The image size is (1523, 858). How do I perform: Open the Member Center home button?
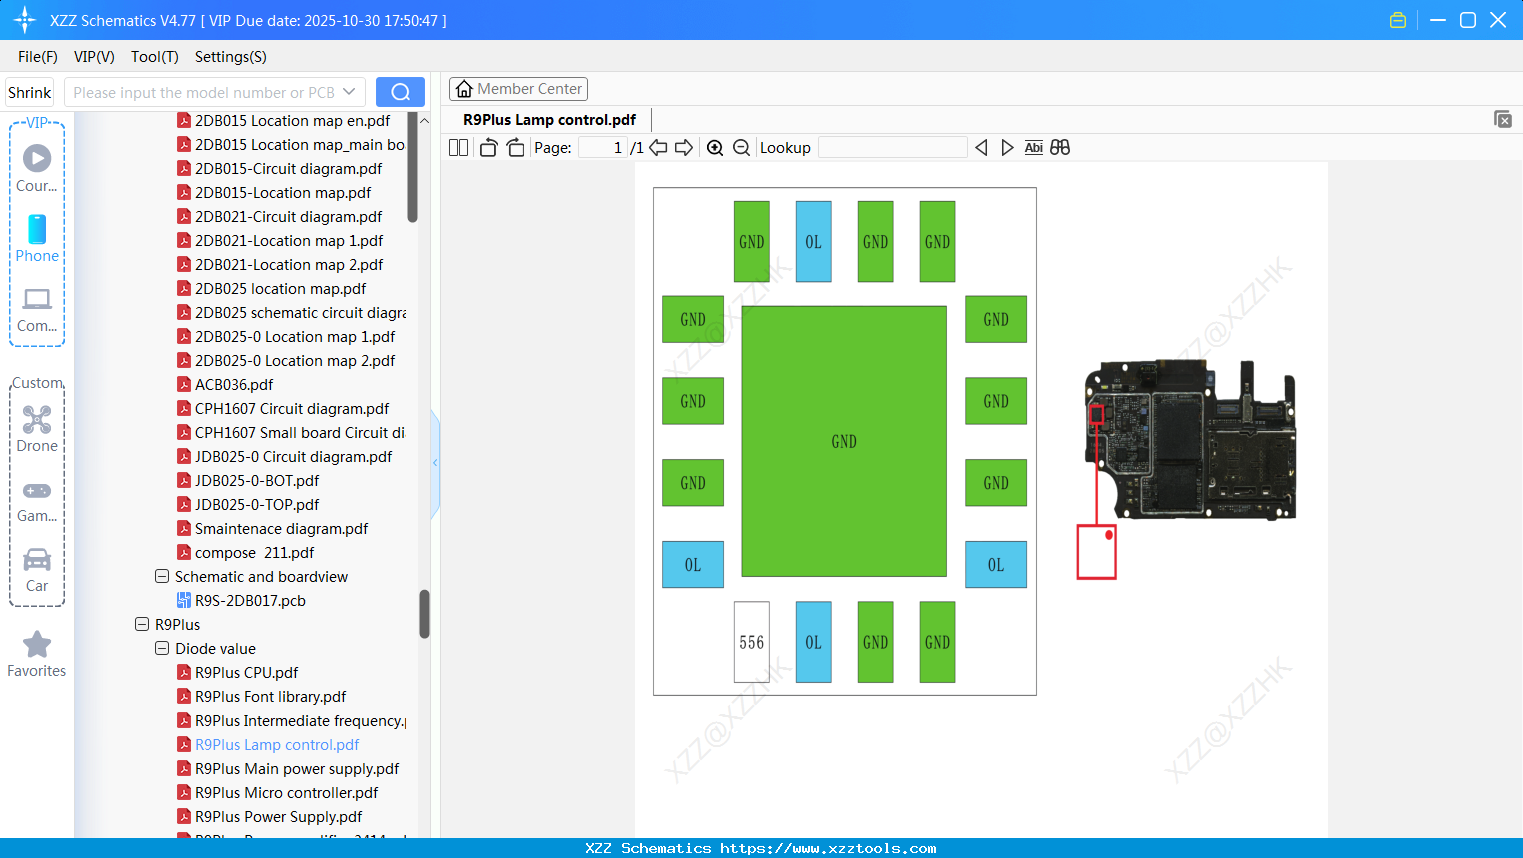(518, 89)
